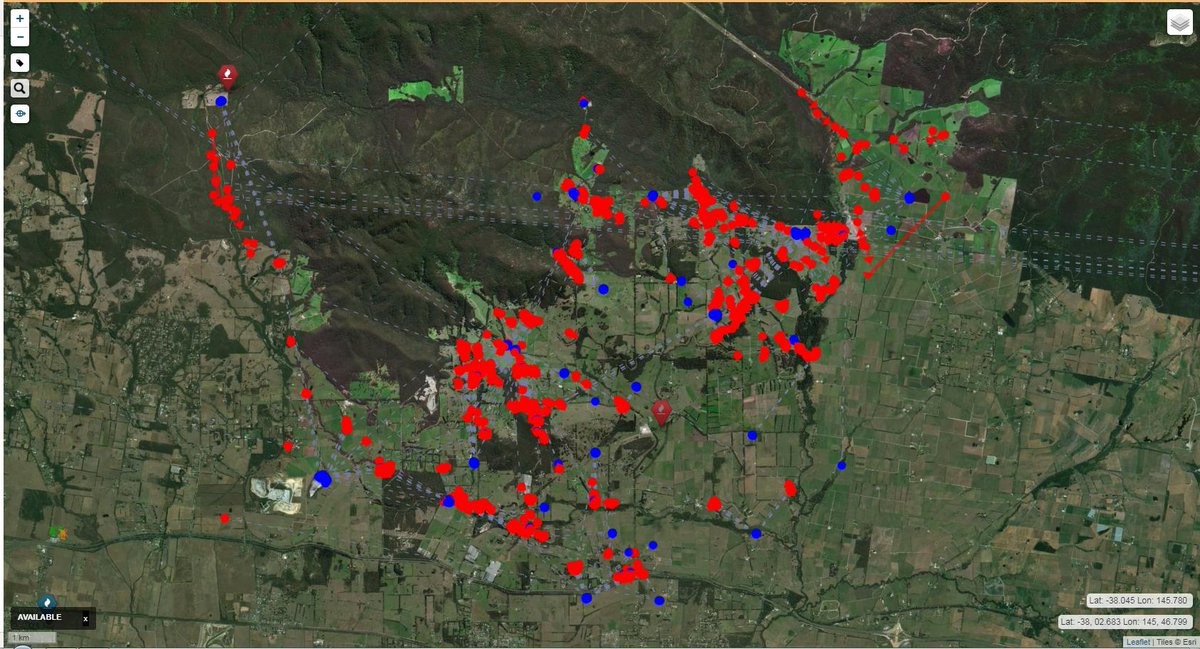Click the green marker icon near bottom-left

pos(53,531)
